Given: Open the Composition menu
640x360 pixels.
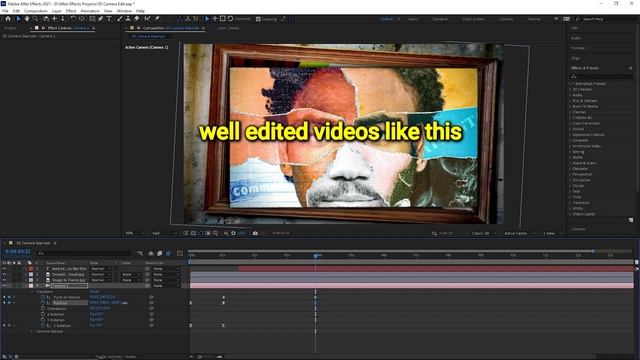Looking at the screenshot, I should 36,11.
